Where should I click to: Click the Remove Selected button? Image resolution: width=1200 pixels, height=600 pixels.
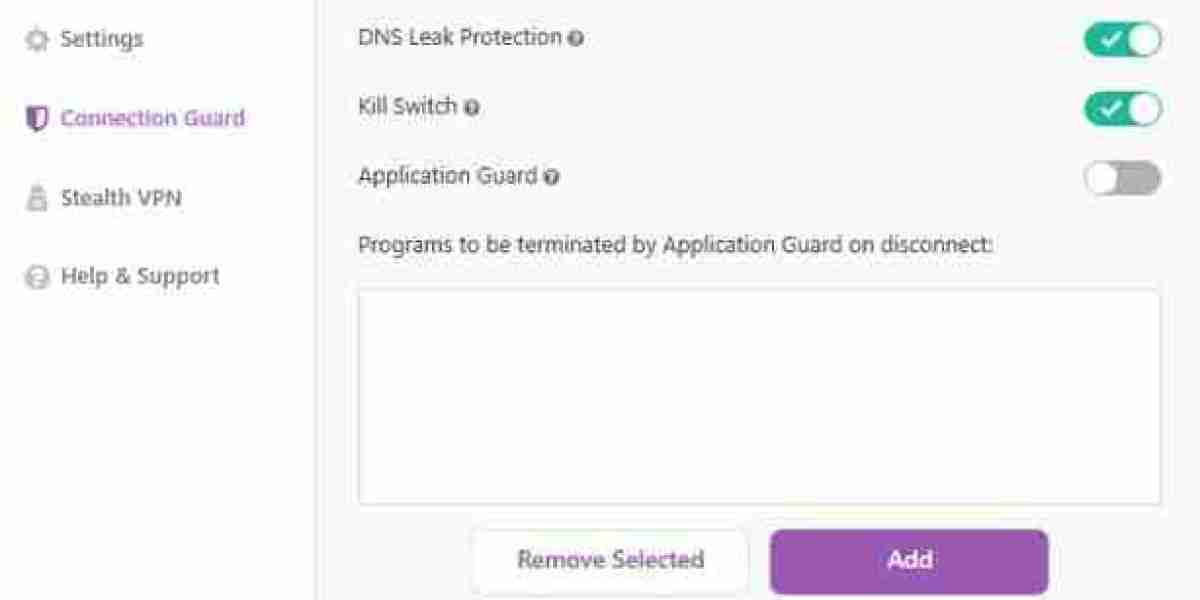click(610, 560)
